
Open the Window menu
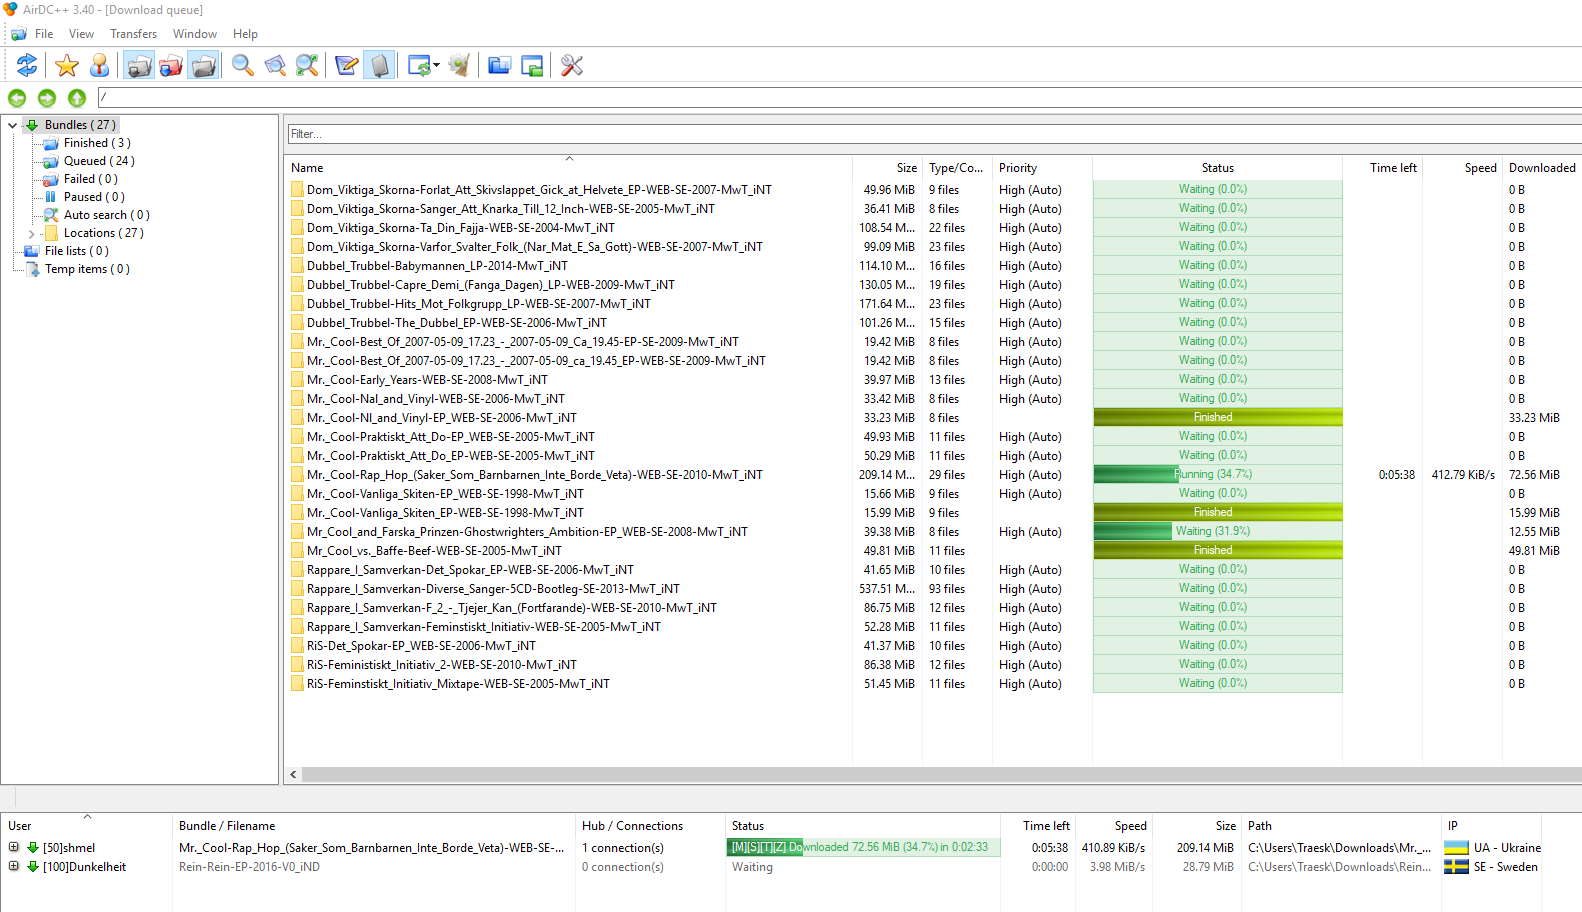click(x=195, y=34)
